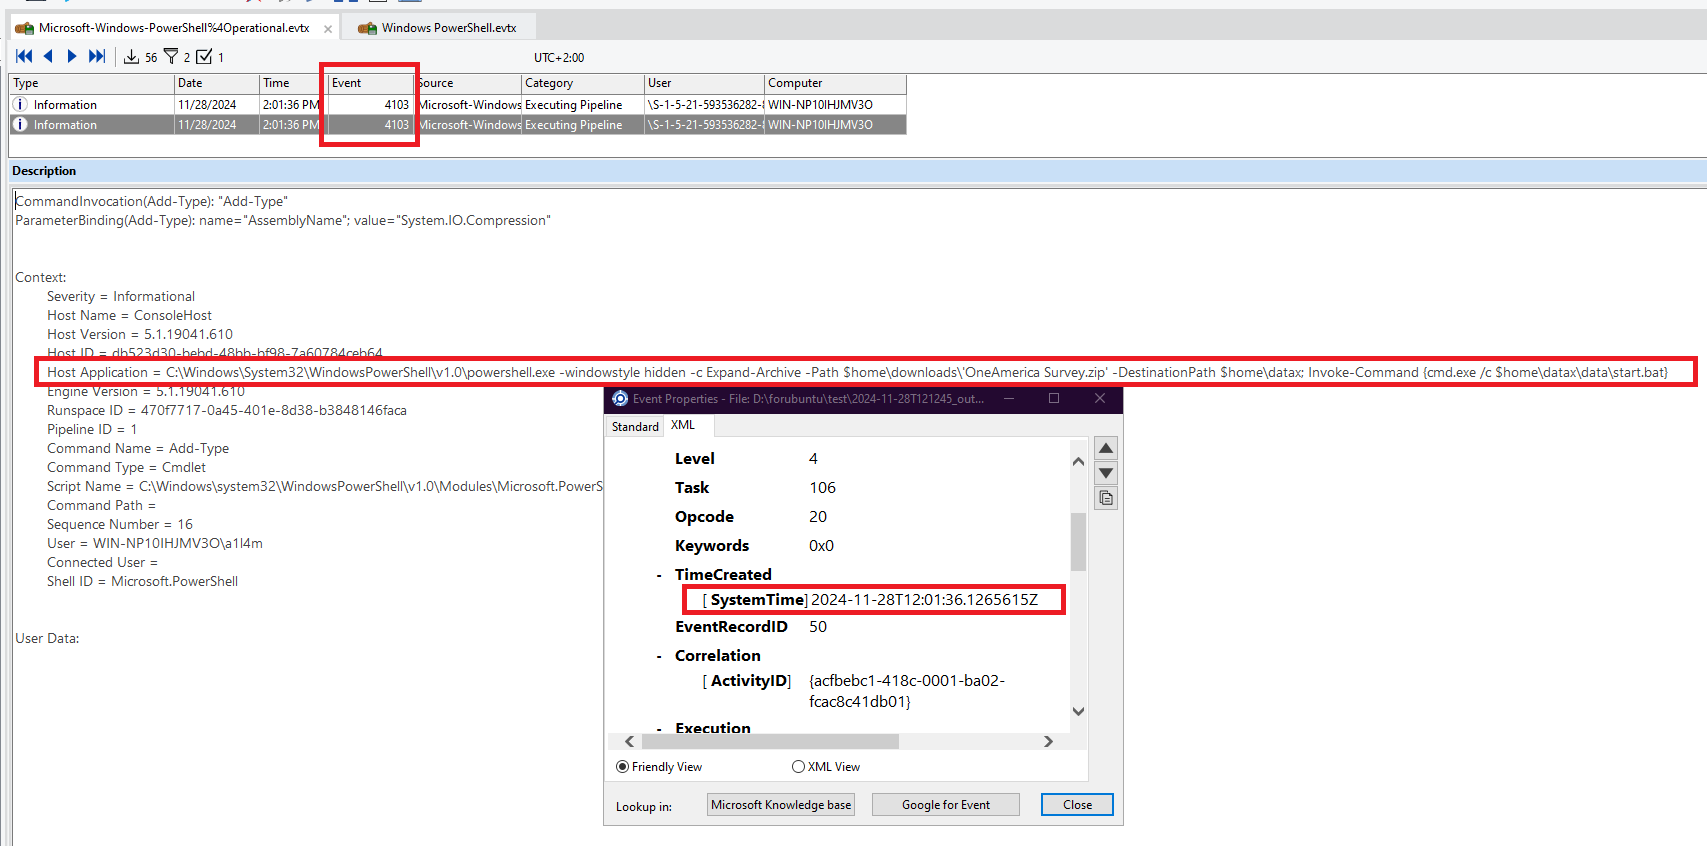1707x846 pixels.
Task: Copy event details to clipboard
Action: click(1106, 498)
